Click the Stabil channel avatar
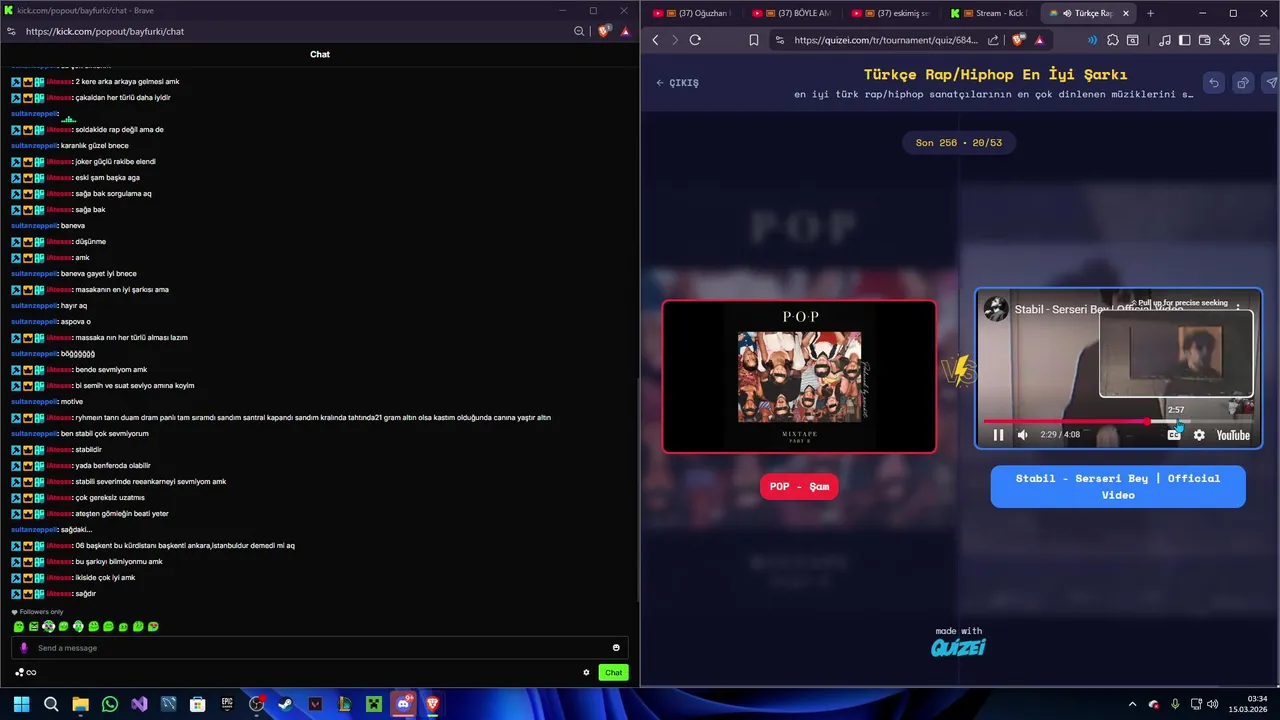 click(x=996, y=309)
